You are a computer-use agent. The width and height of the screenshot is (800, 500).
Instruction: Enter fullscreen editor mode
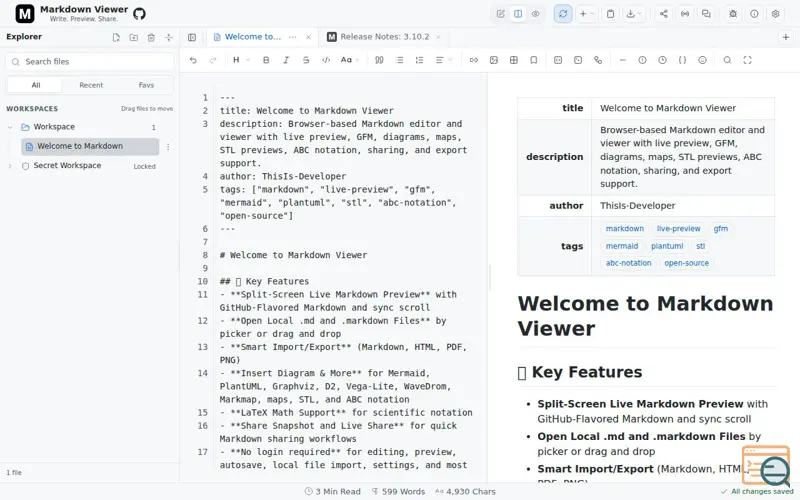coord(747,60)
